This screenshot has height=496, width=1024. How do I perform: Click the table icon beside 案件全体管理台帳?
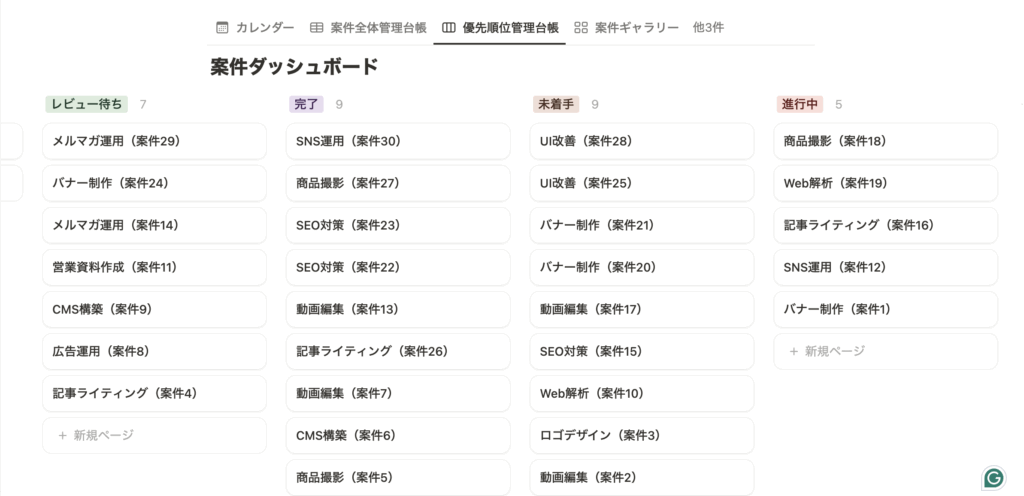[316, 27]
